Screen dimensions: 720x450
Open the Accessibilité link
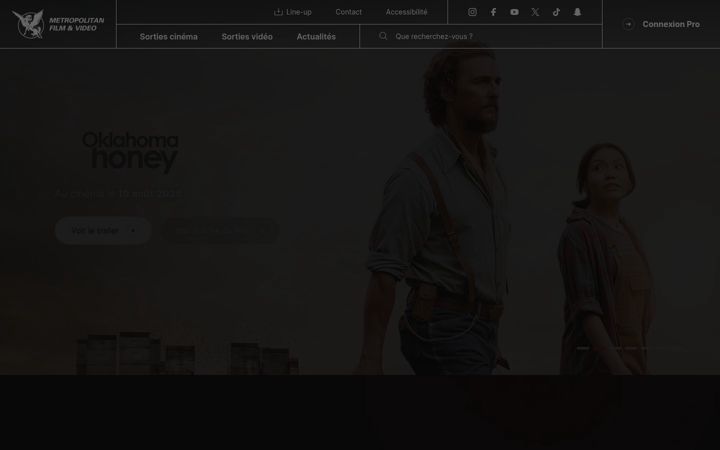[406, 12]
